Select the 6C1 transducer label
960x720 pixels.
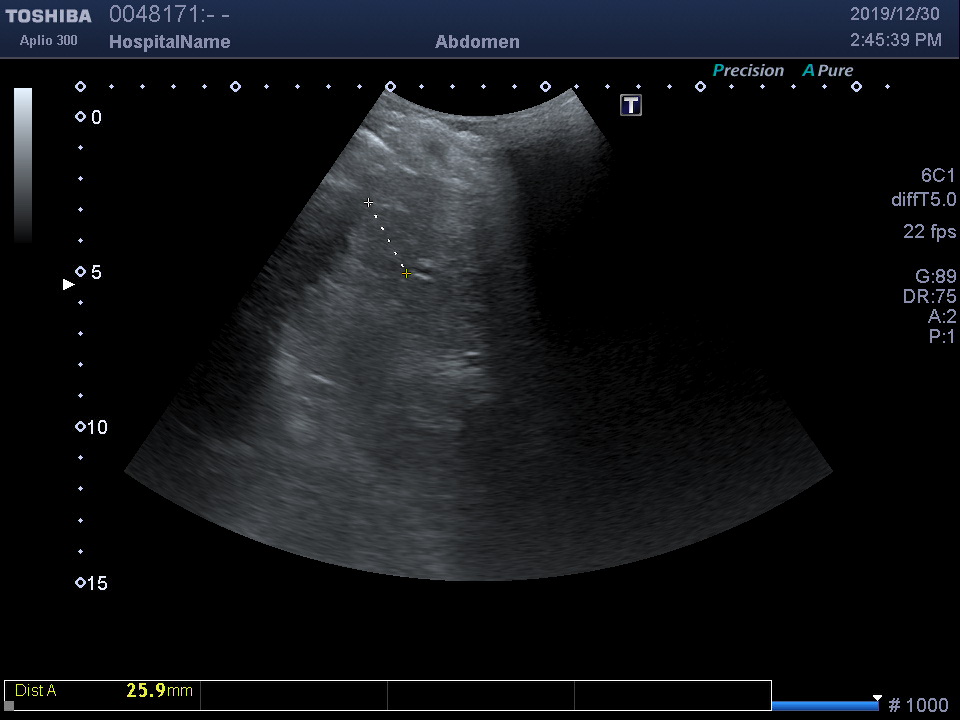938,175
